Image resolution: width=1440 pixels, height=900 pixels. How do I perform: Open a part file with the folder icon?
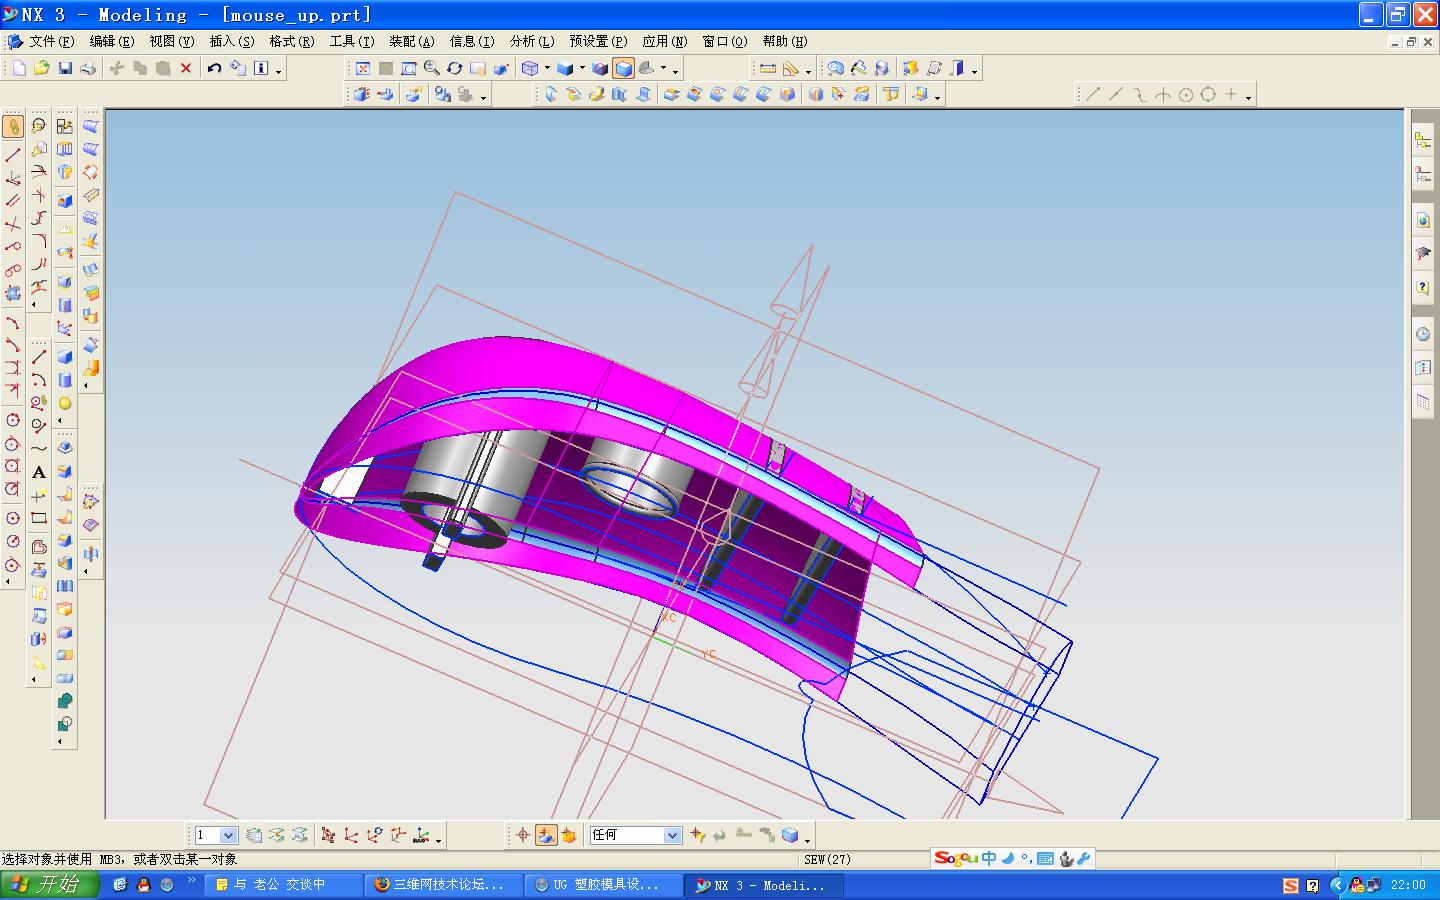pos(42,68)
